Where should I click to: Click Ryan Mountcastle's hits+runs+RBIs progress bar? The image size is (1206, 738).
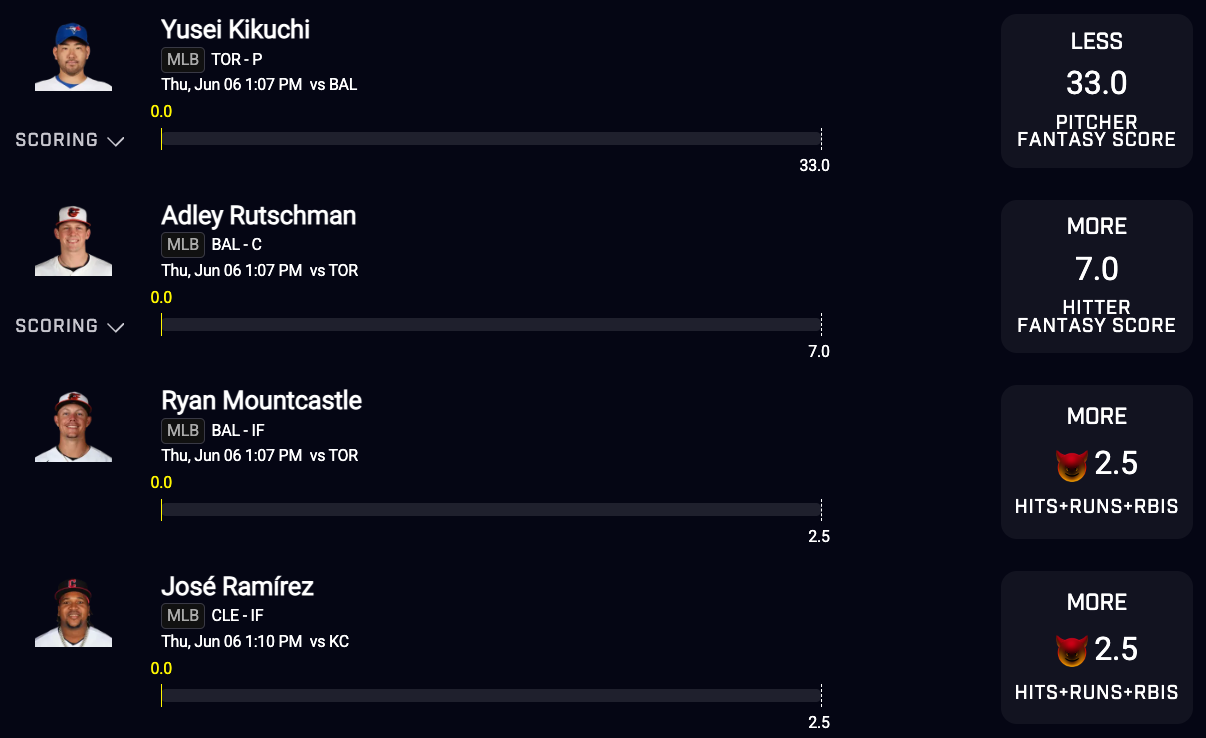pyautogui.click(x=491, y=510)
